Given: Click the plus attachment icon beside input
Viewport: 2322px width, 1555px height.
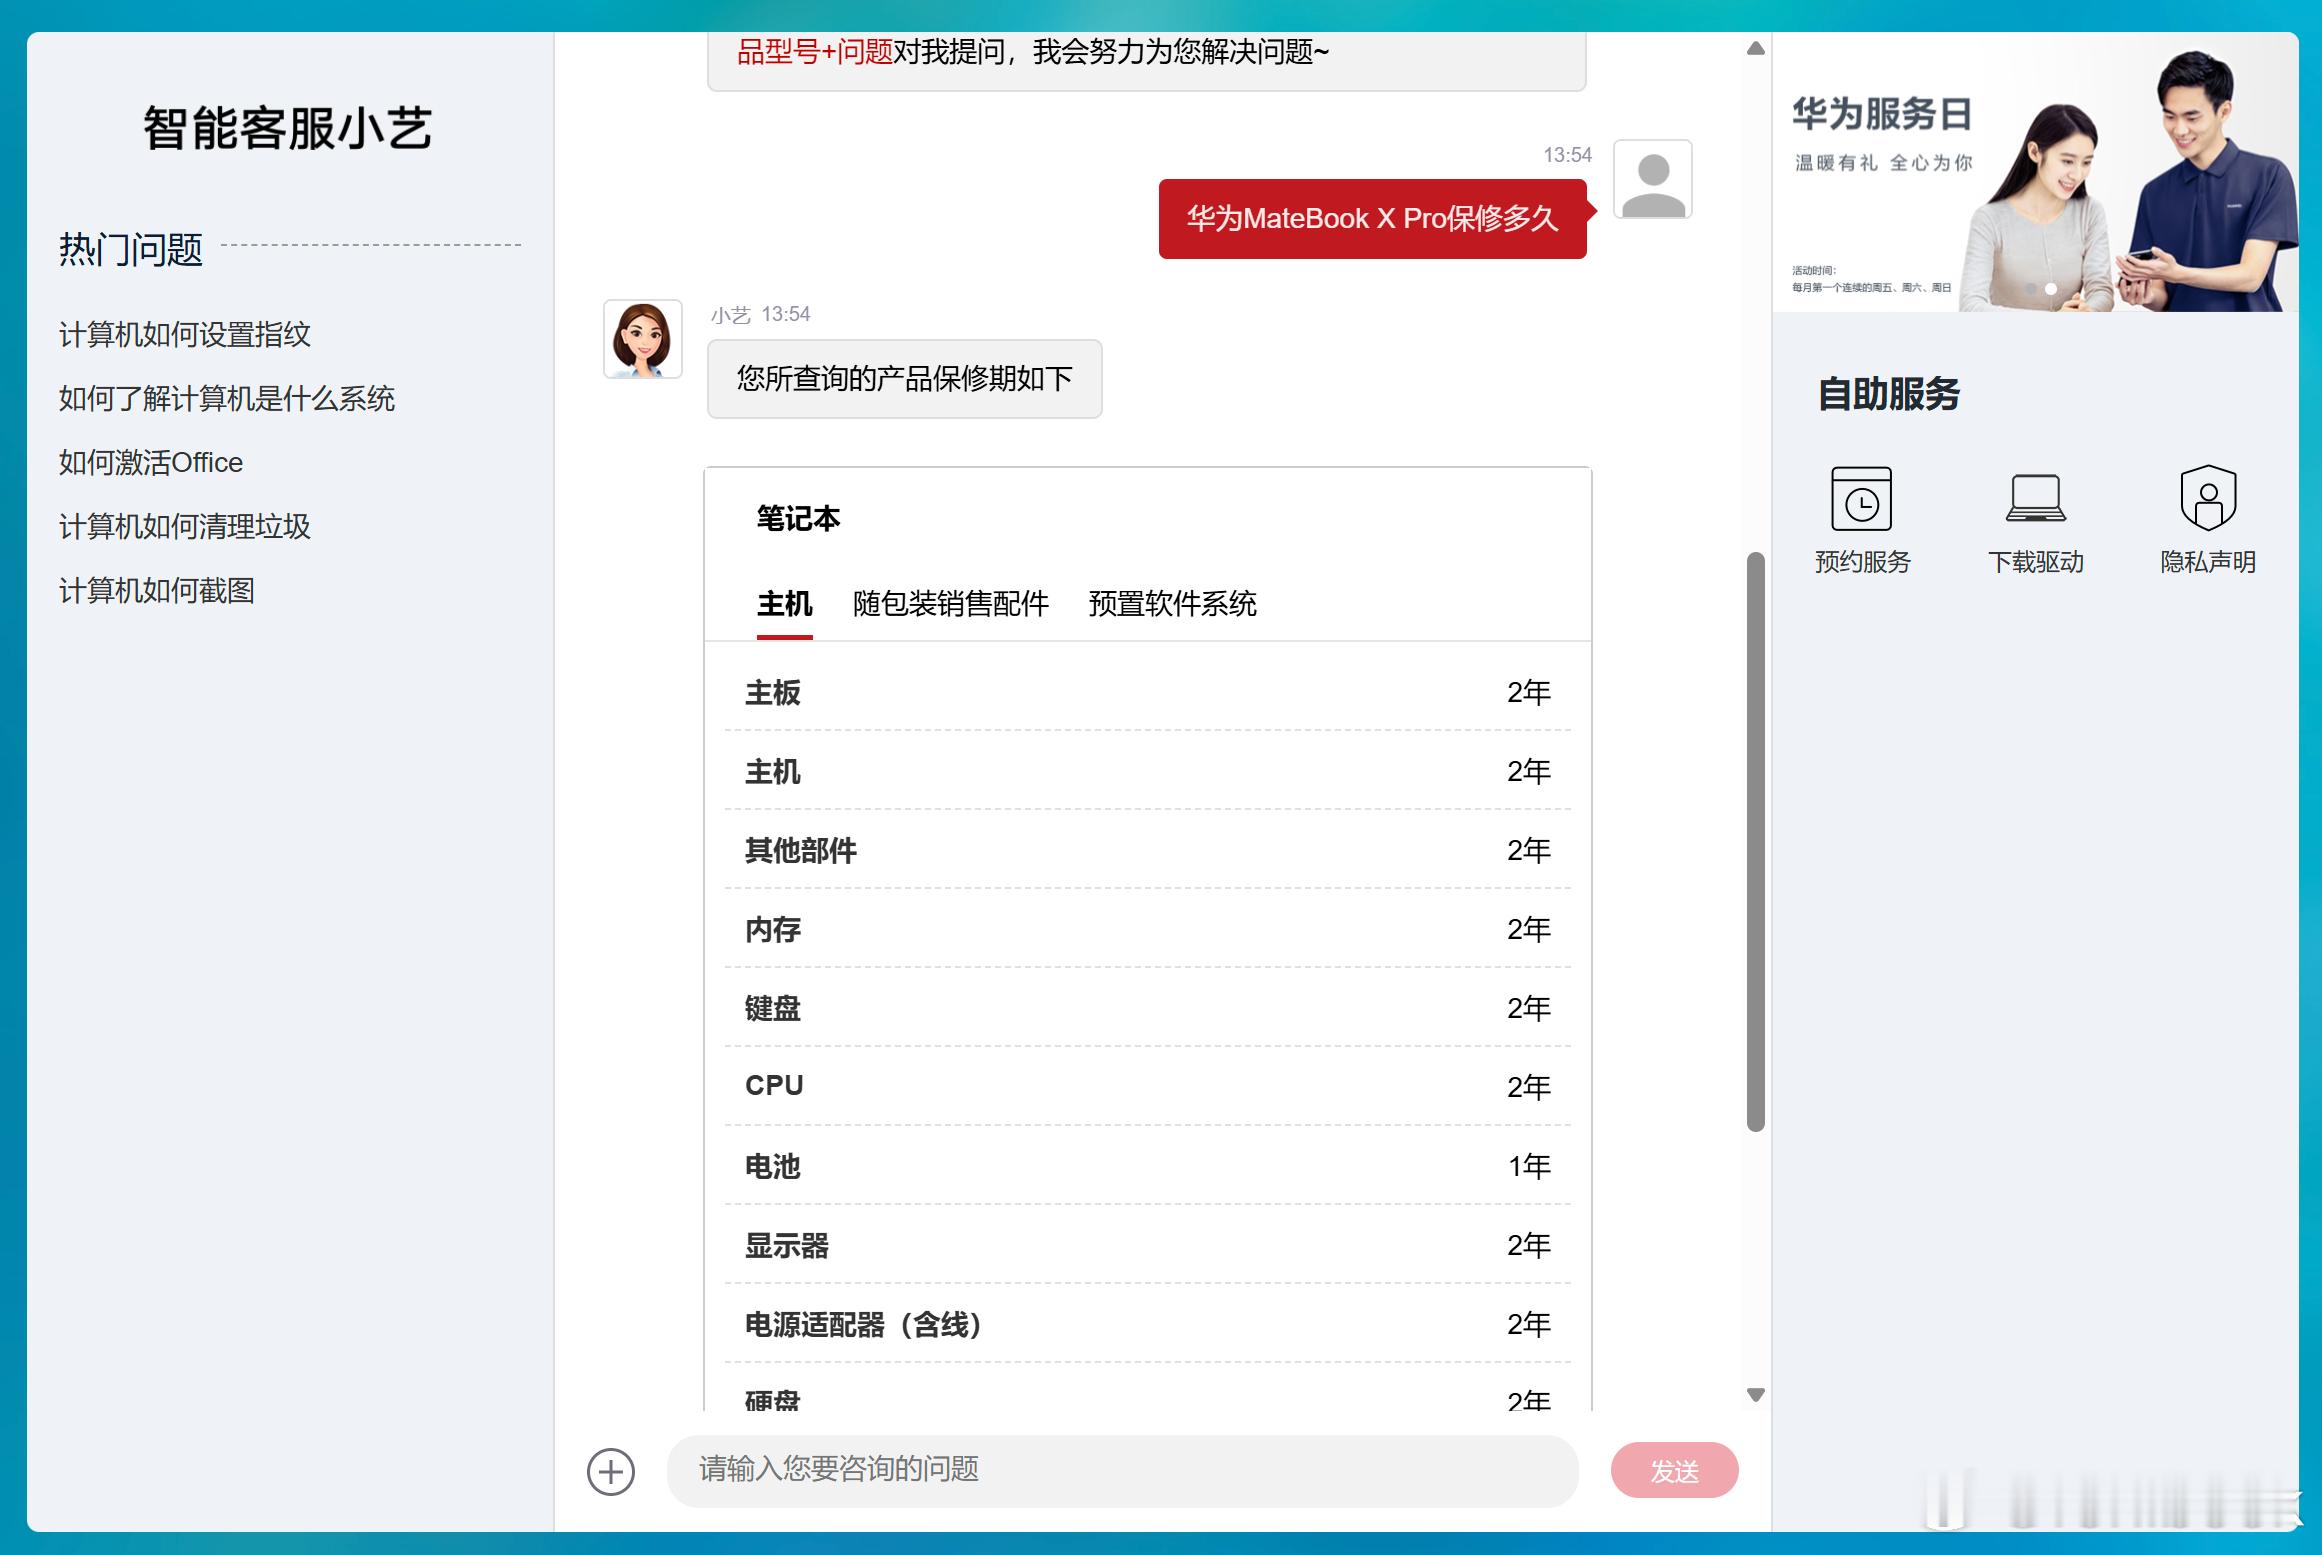Looking at the screenshot, I should 611,1471.
